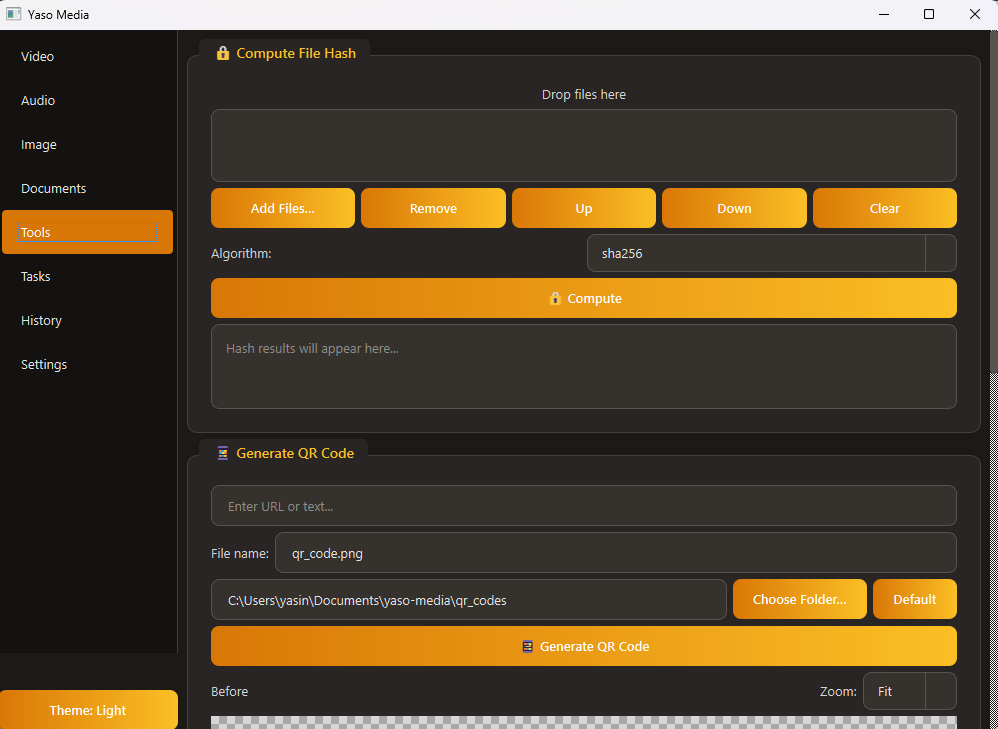This screenshot has width=998, height=729.
Task: Click the File name: label
Action: tap(240, 553)
